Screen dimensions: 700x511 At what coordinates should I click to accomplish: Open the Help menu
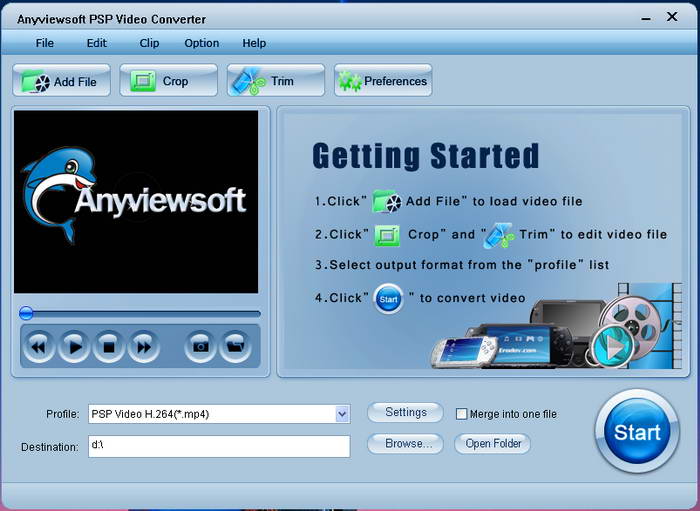254,43
